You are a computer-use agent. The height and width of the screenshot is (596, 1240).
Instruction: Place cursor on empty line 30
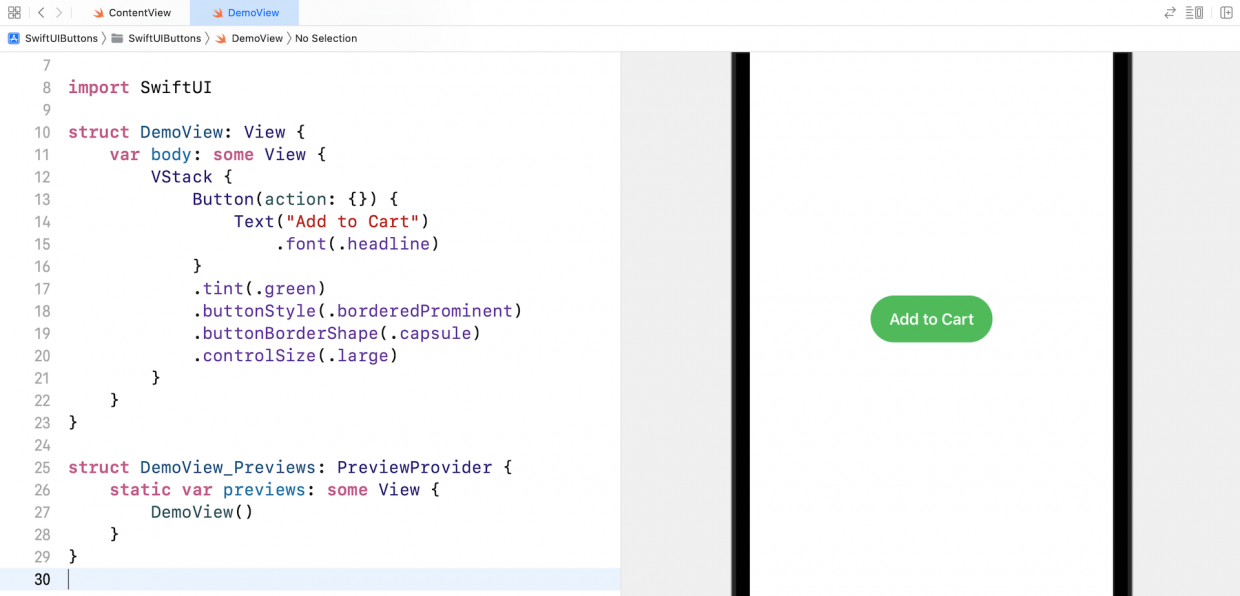[300, 579]
